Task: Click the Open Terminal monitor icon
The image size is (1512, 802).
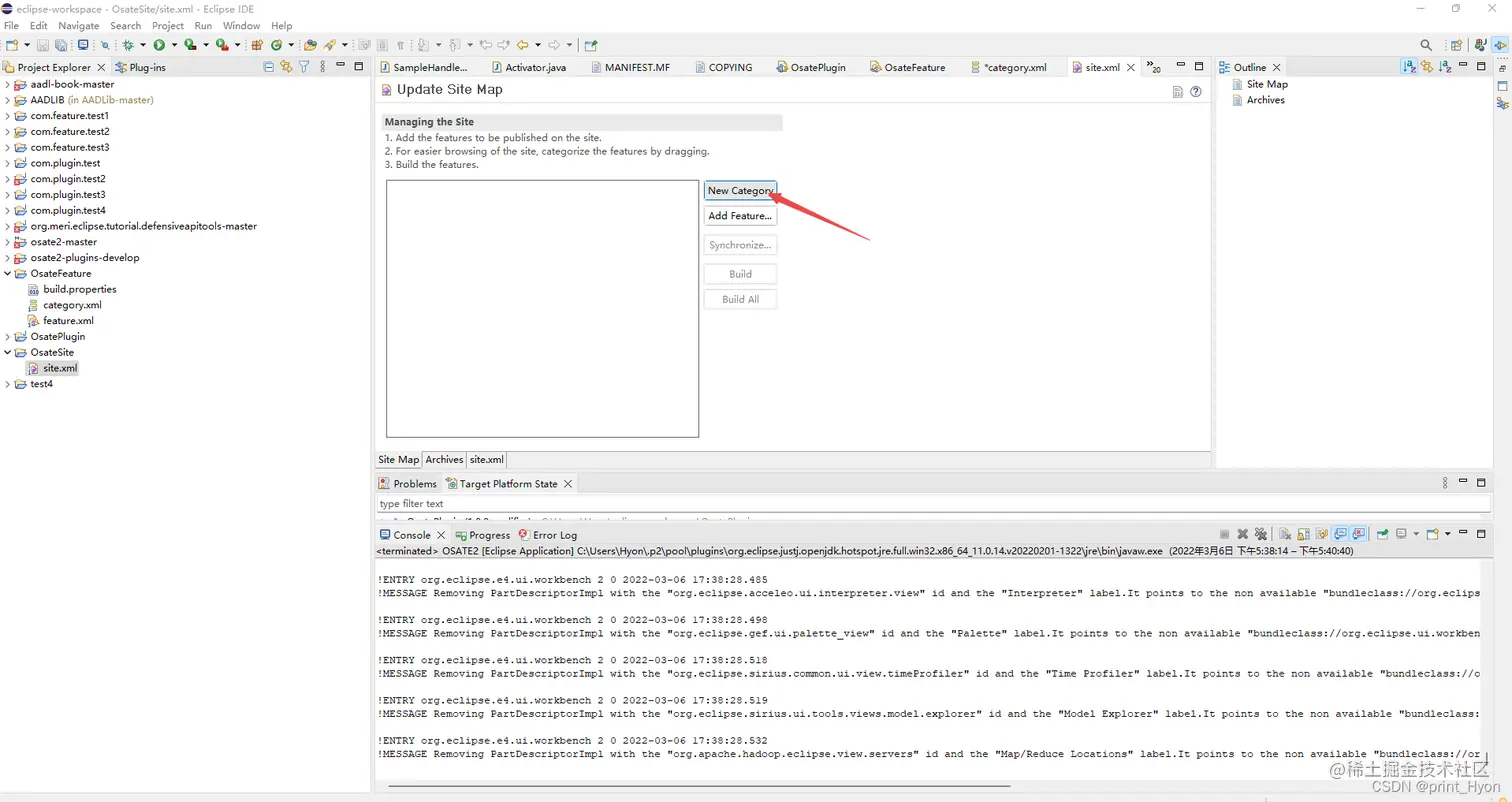Action: click(83, 45)
